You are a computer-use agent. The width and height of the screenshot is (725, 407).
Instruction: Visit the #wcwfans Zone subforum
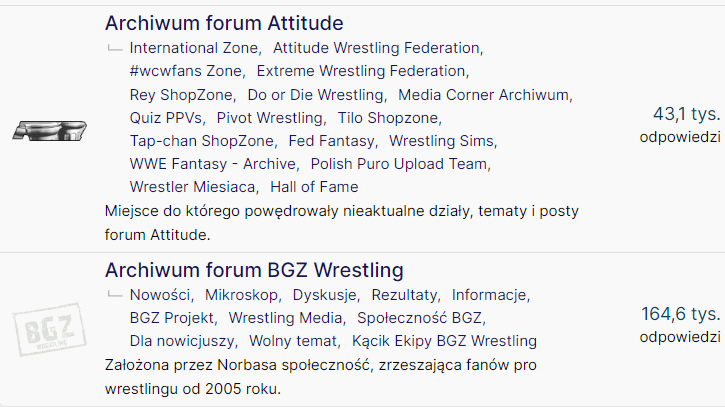click(x=186, y=71)
